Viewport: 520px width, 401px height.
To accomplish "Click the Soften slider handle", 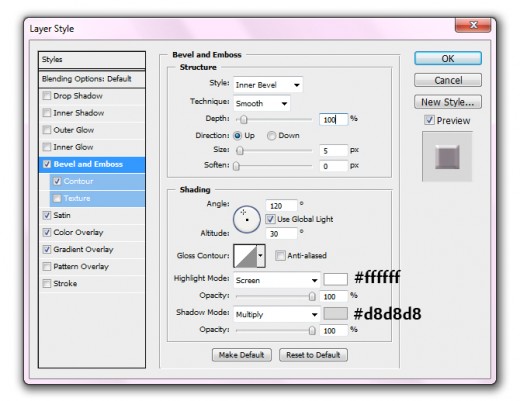I will pos(236,166).
